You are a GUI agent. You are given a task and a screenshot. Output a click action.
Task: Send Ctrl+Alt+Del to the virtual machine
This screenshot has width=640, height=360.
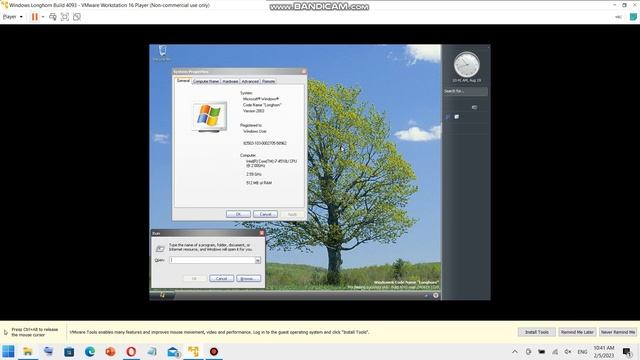coord(53,17)
